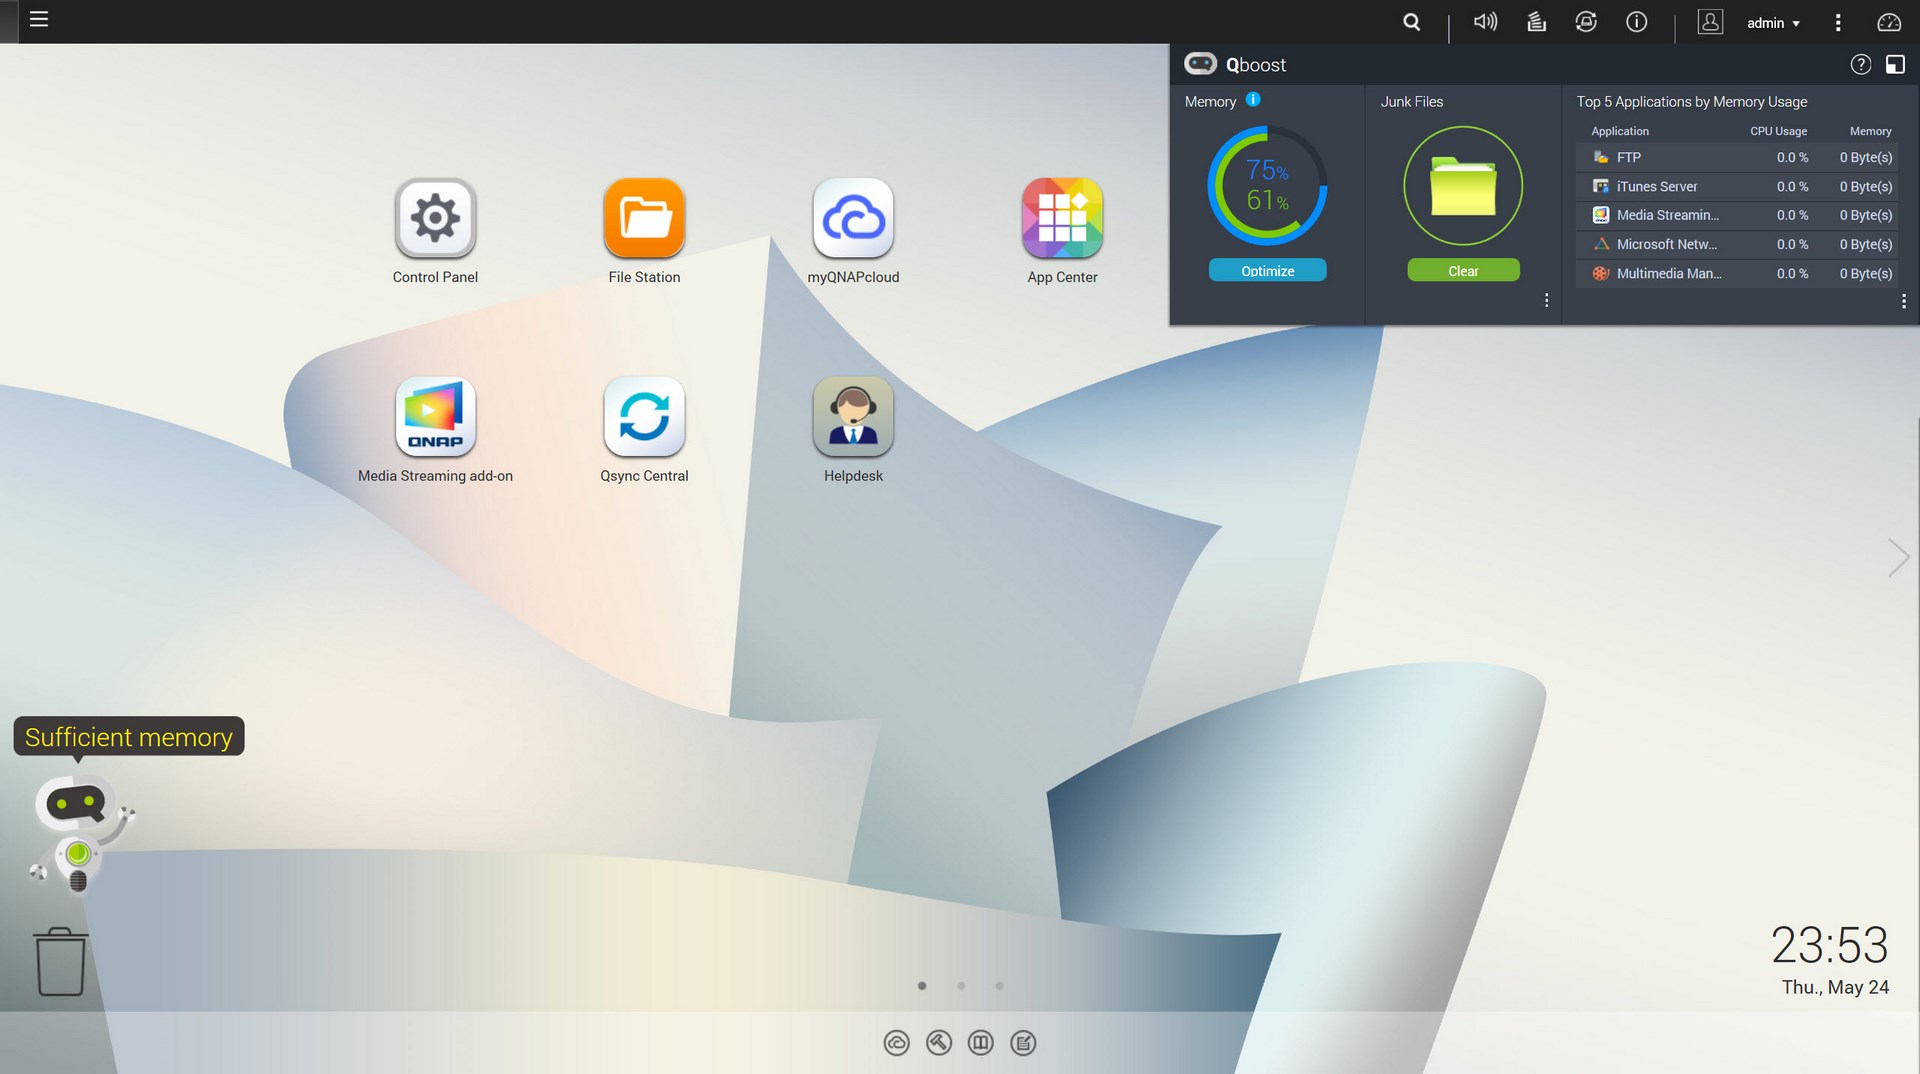Select the iTunes Server row
Viewport: 1920px width, 1074px height.
pyautogui.click(x=1737, y=187)
